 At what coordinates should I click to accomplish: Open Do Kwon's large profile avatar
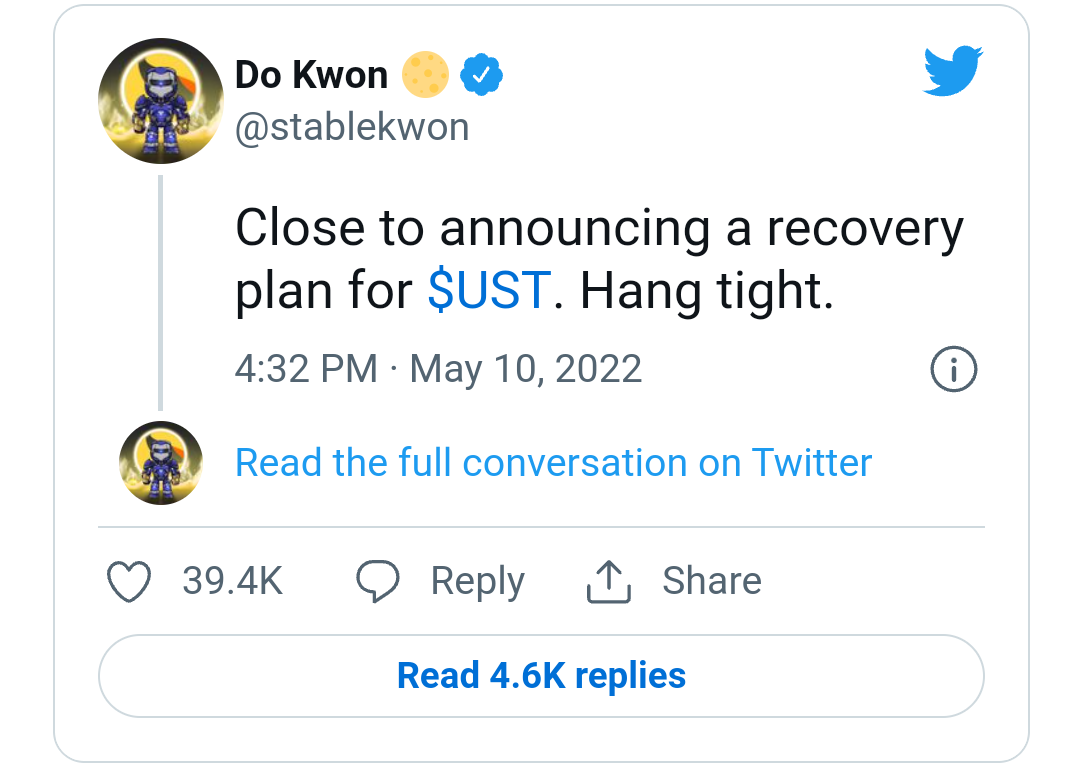click(161, 101)
